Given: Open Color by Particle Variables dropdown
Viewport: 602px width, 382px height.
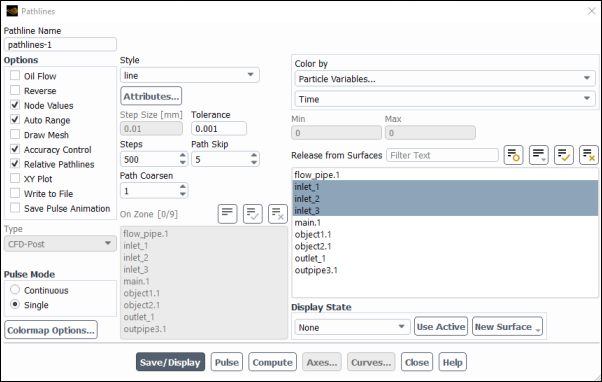Looking at the screenshot, I should [445, 79].
